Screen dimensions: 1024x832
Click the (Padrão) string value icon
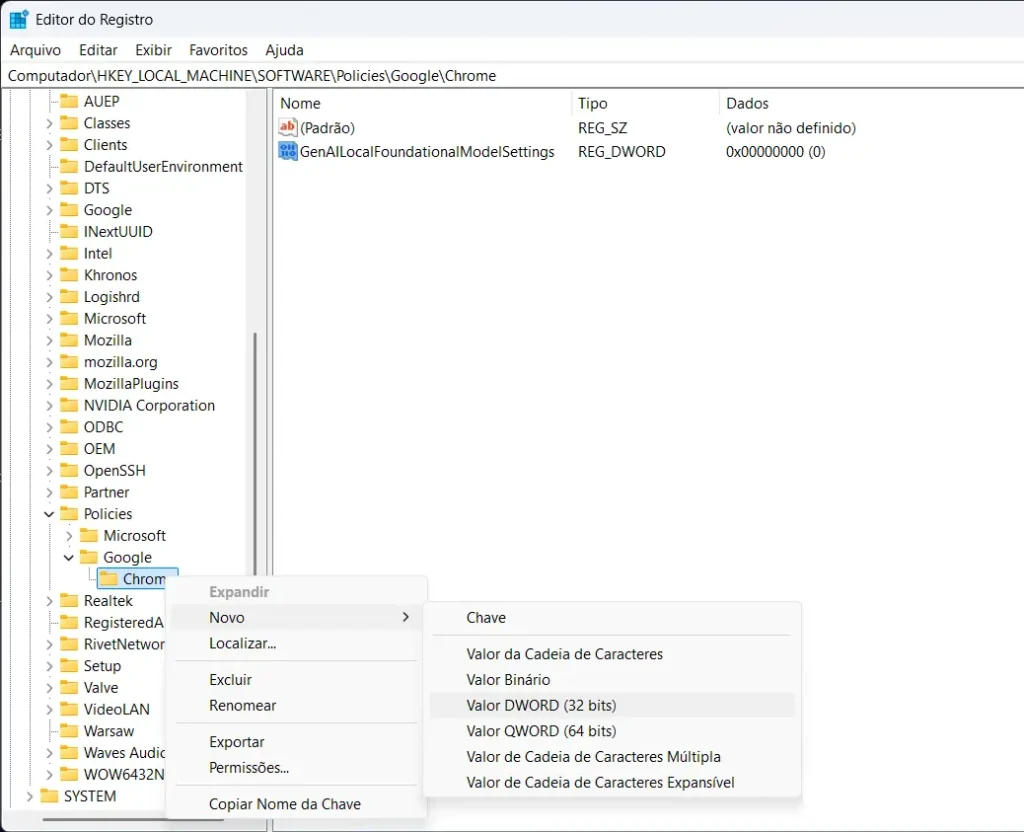click(x=287, y=127)
